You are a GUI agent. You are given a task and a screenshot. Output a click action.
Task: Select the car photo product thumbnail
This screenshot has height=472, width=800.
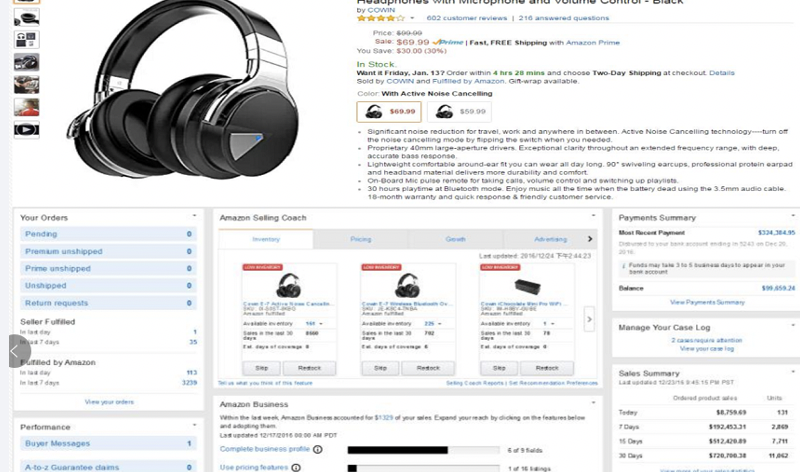pyautogui.click(x=27, y=62)
